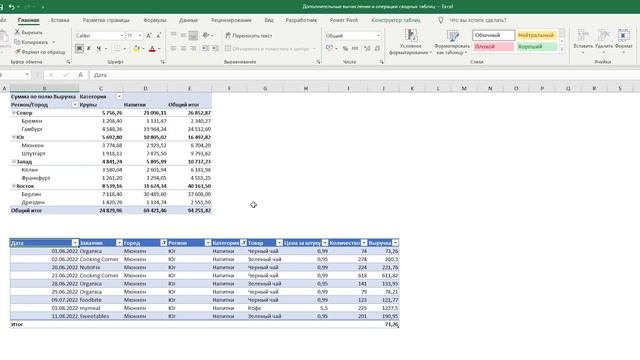Open the Power Pivot ribbon tab
The height and width of the screenshot is (360, 640).
344,20
